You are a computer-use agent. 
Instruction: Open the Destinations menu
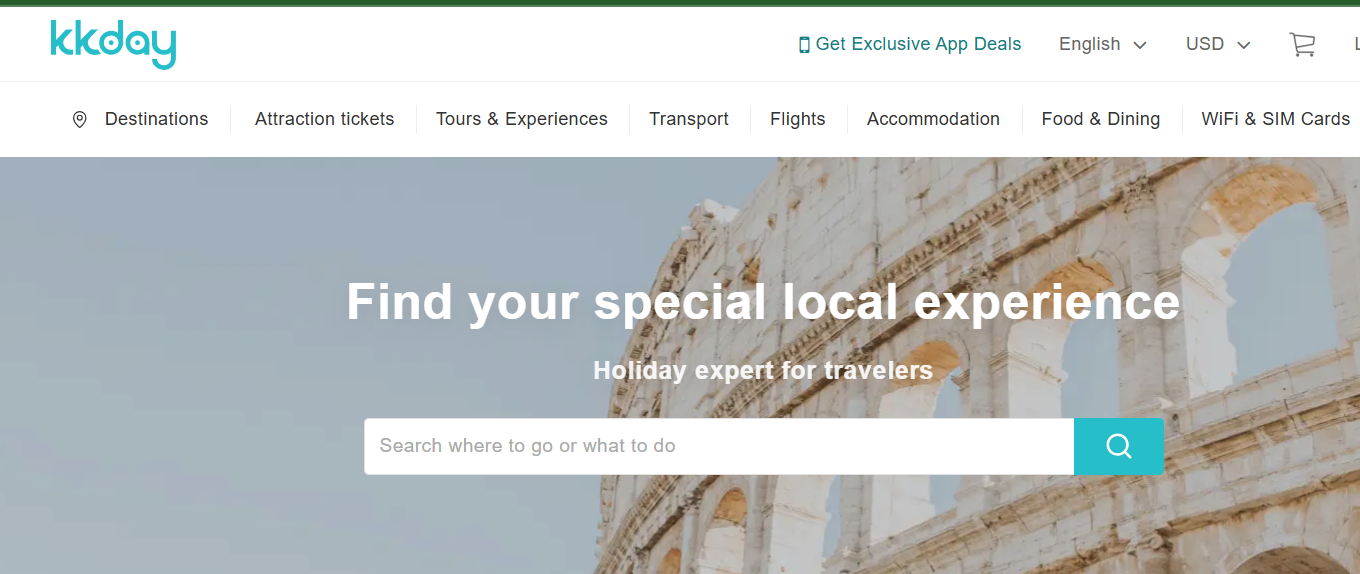(x=156, y=119)
